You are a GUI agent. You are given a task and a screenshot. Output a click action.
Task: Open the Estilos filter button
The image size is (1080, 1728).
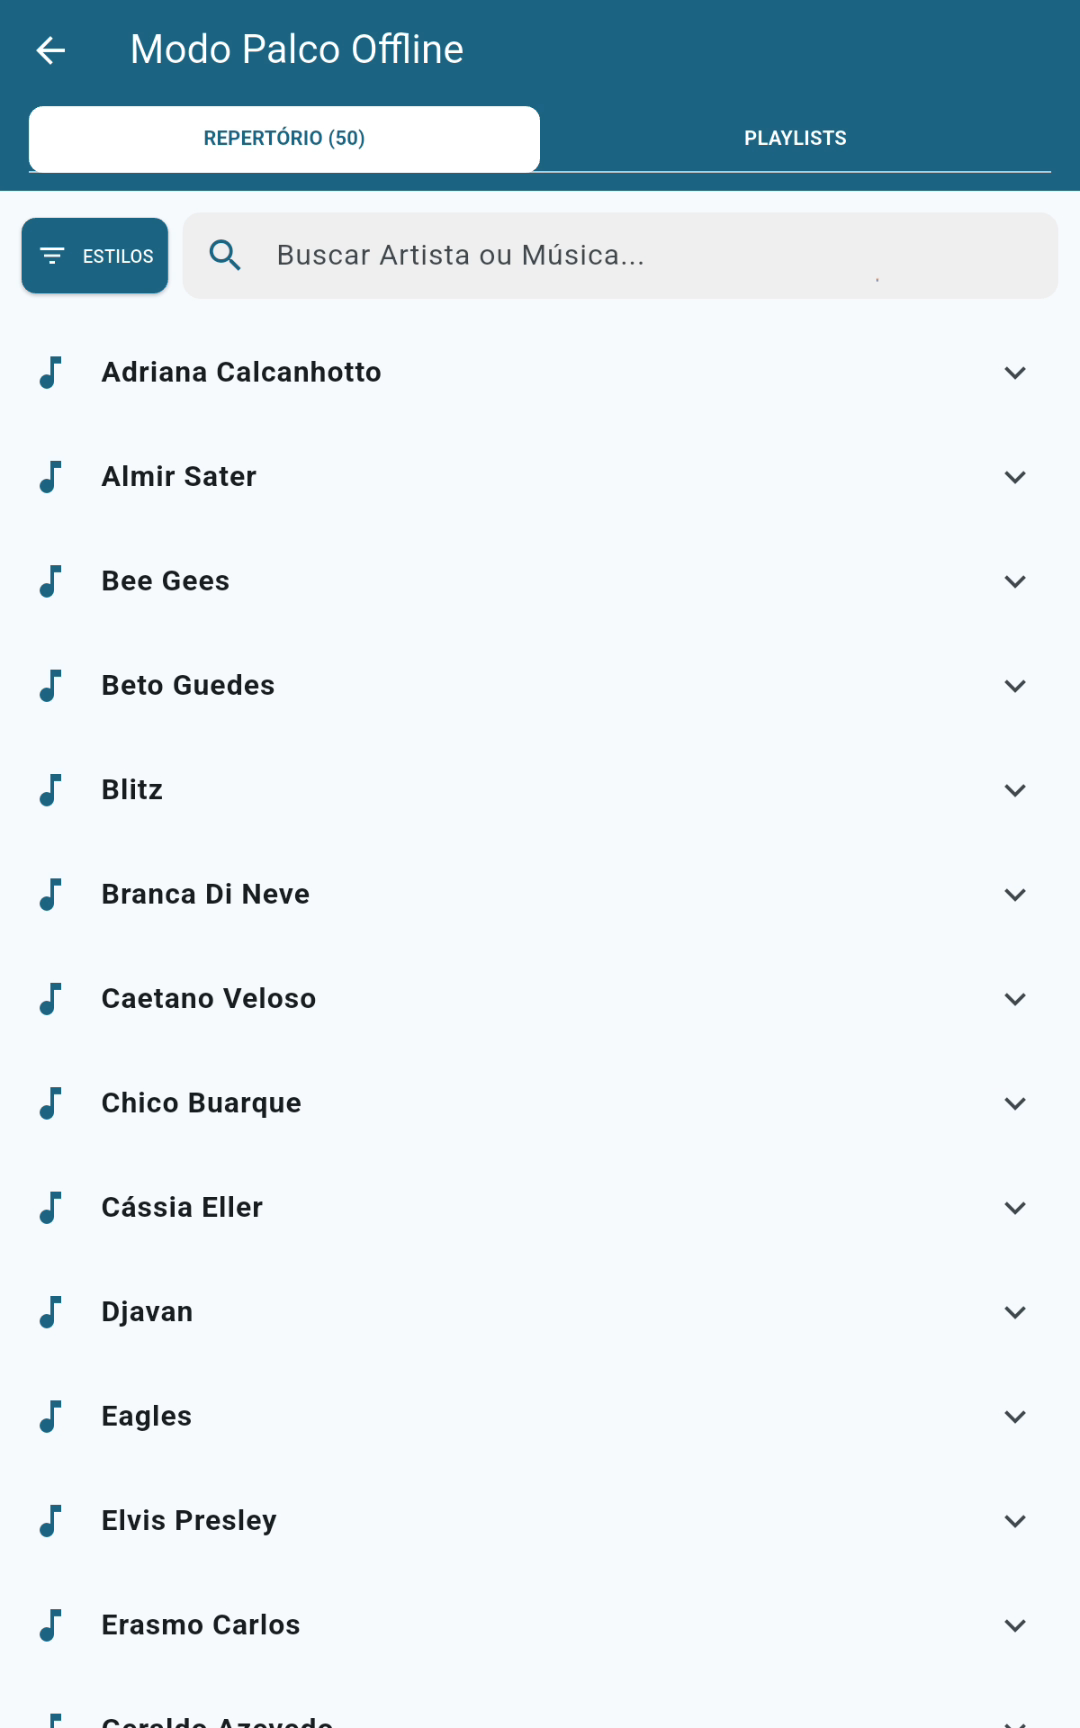pos(95,256)
